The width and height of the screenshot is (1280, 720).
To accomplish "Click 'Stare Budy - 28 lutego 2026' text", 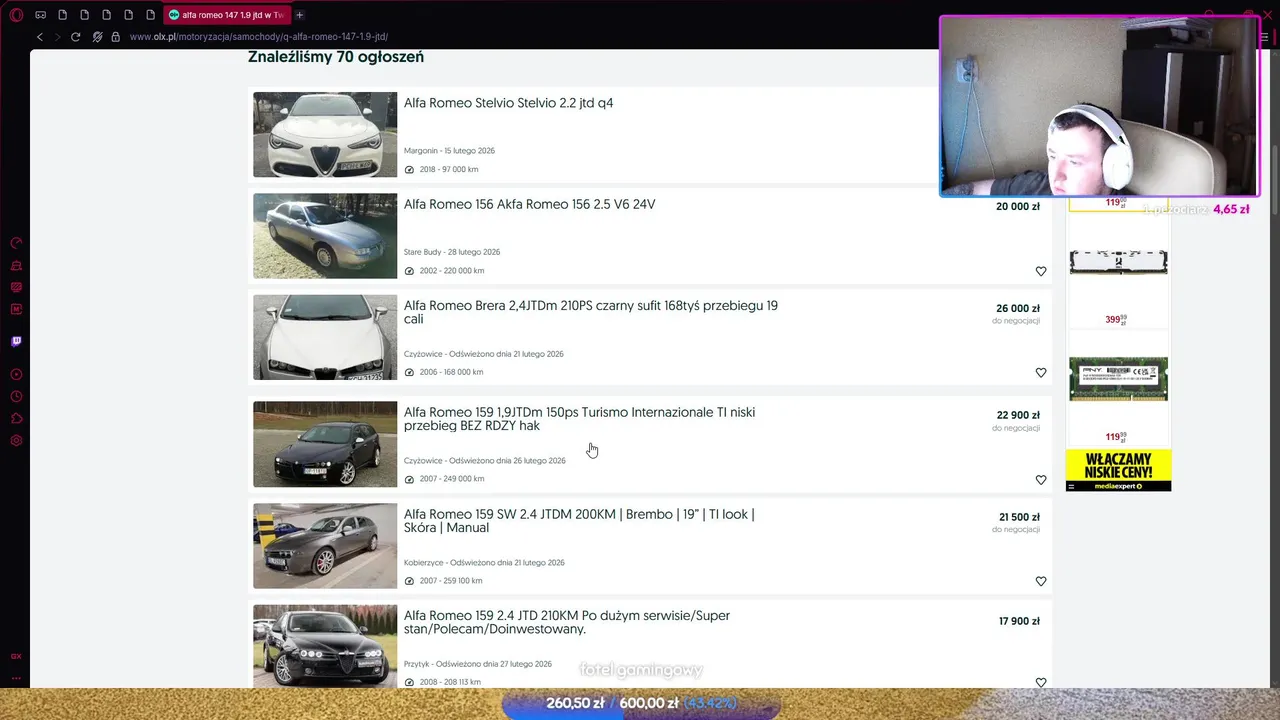I will pyautogui.click(x=452, y=252).
